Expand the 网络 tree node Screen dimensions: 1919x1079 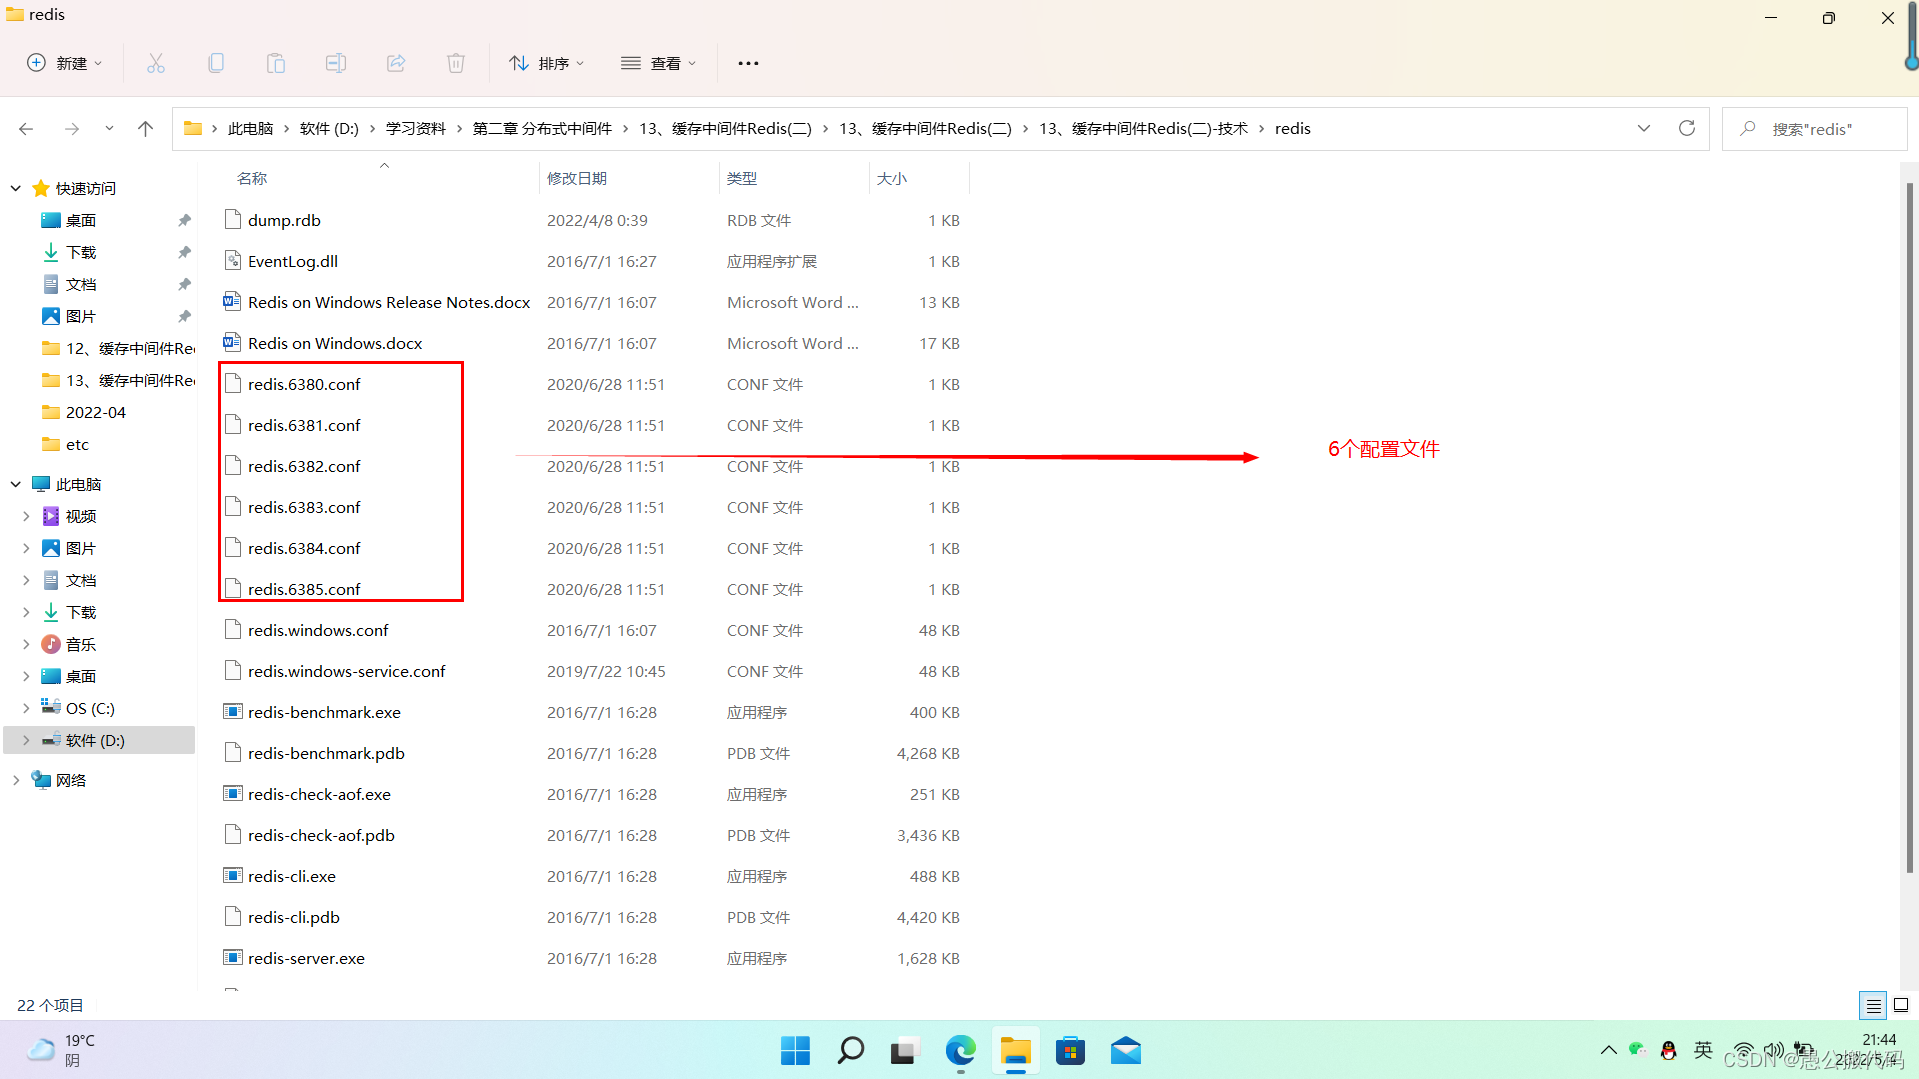tap(16, 780)
